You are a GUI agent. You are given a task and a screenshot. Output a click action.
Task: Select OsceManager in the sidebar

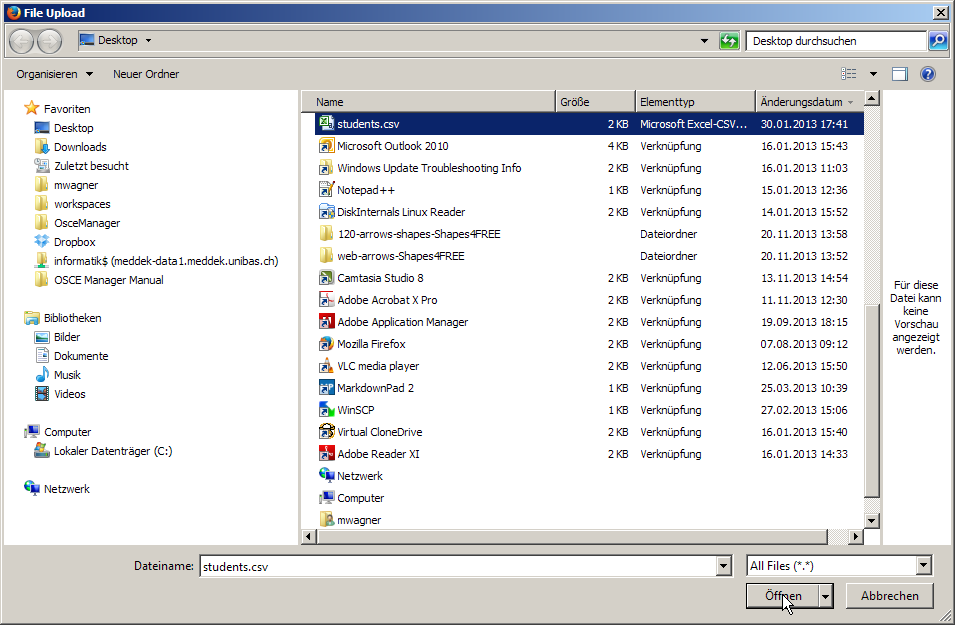87,223
